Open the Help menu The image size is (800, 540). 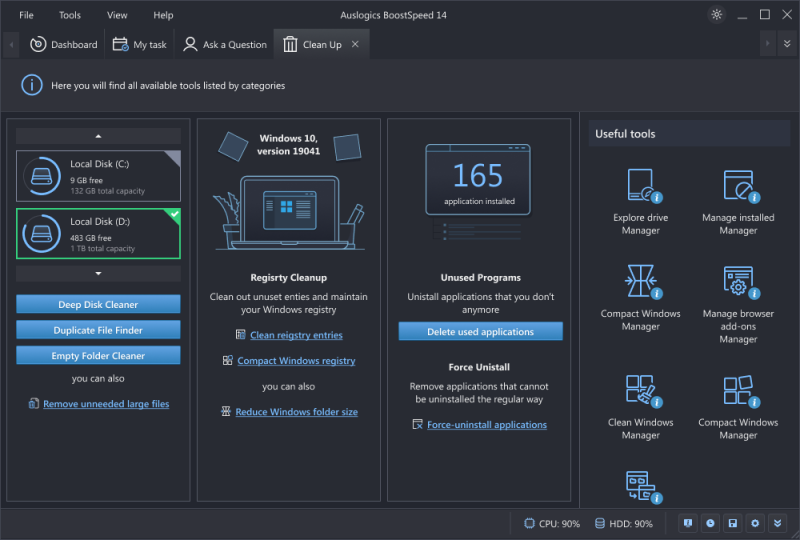point(163,15)
